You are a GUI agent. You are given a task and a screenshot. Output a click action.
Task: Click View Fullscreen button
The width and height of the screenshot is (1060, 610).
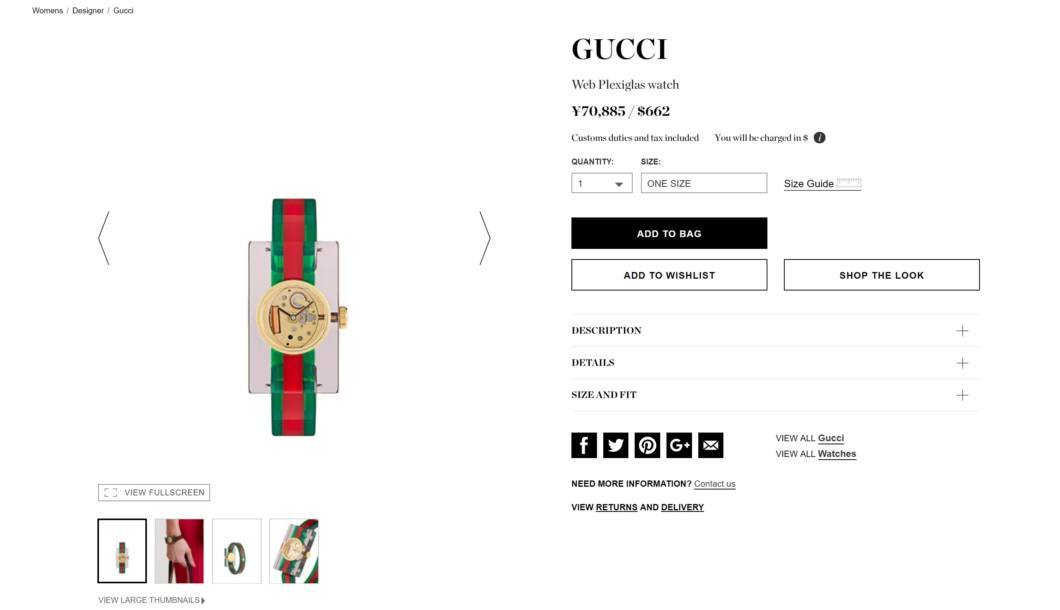click(x=154, y=492)
